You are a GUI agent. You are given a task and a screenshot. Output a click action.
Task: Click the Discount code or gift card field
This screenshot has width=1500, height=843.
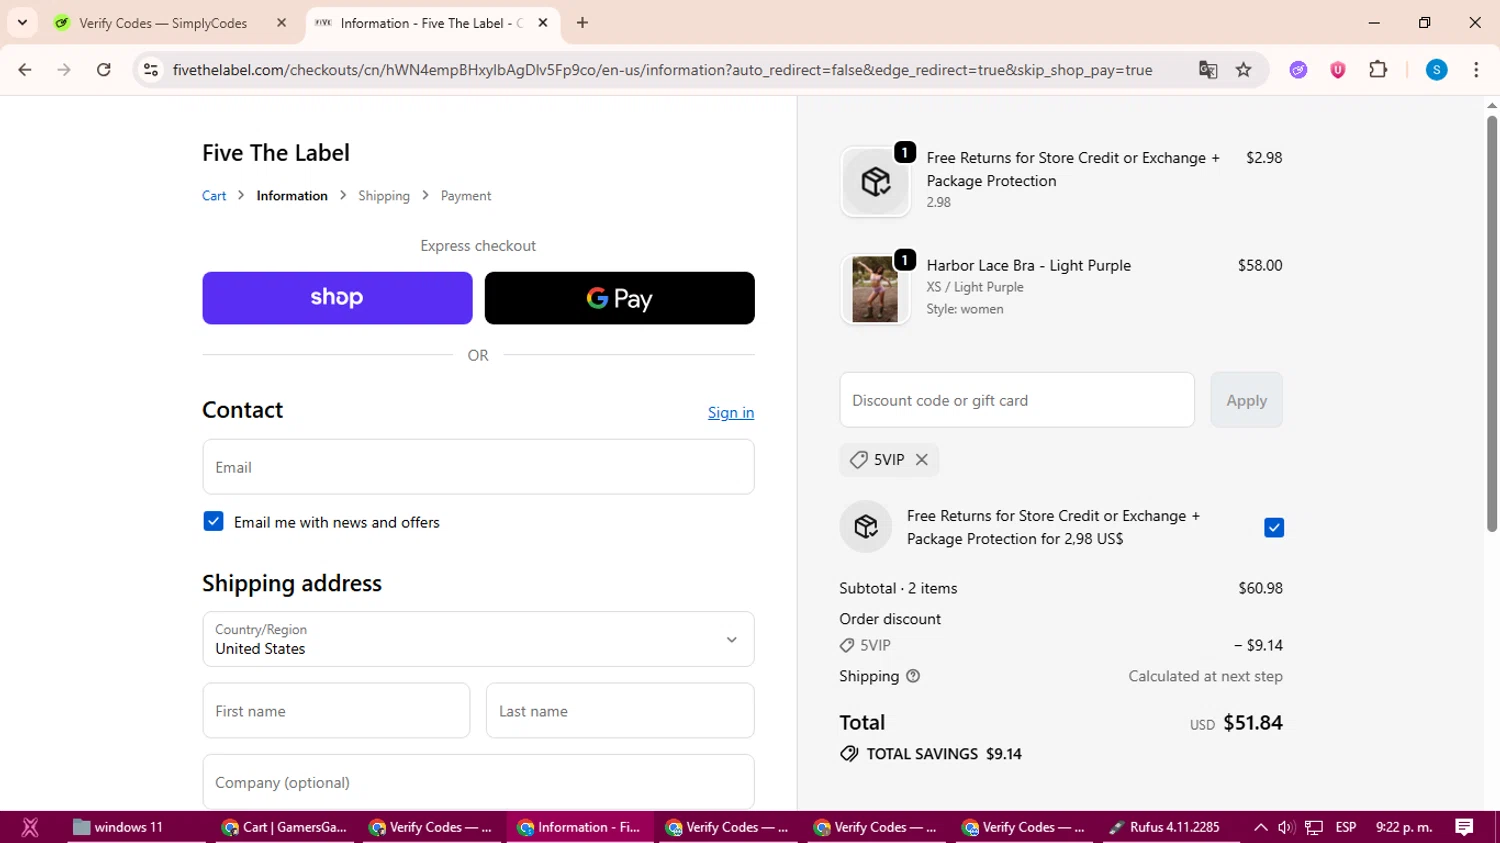(1017, 400)
